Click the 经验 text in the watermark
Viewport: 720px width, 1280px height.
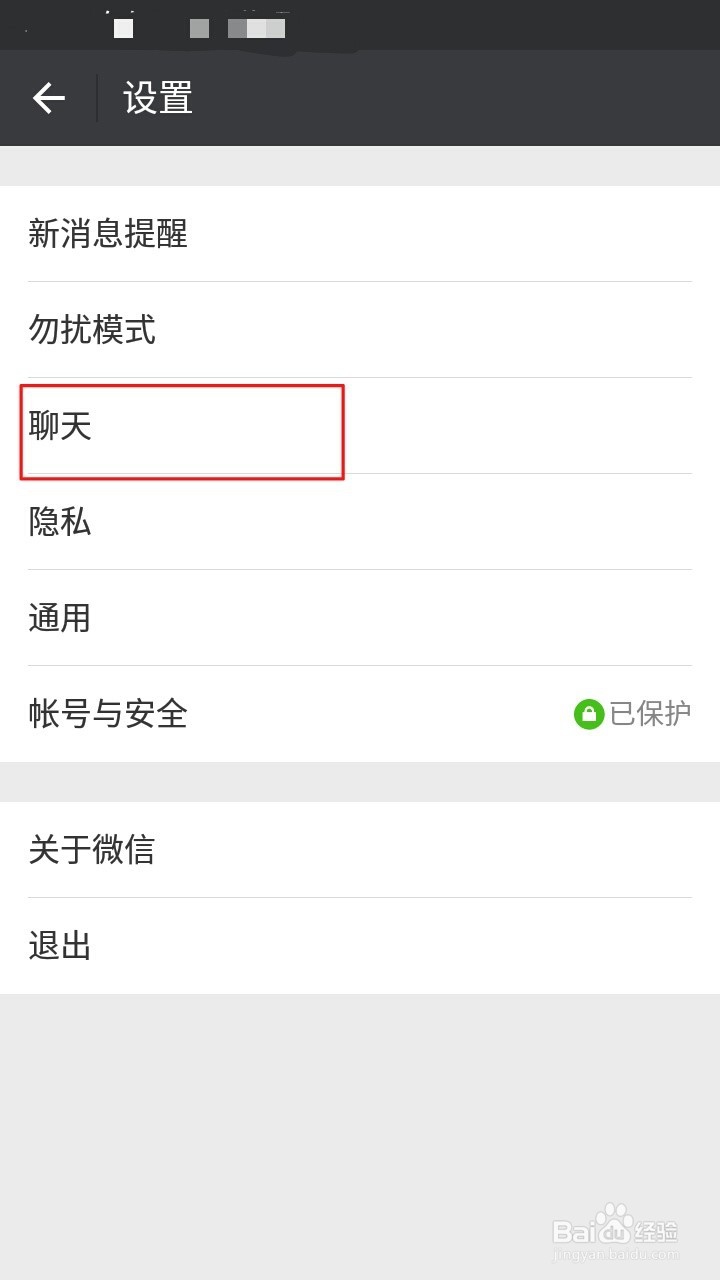[657, 1232]
